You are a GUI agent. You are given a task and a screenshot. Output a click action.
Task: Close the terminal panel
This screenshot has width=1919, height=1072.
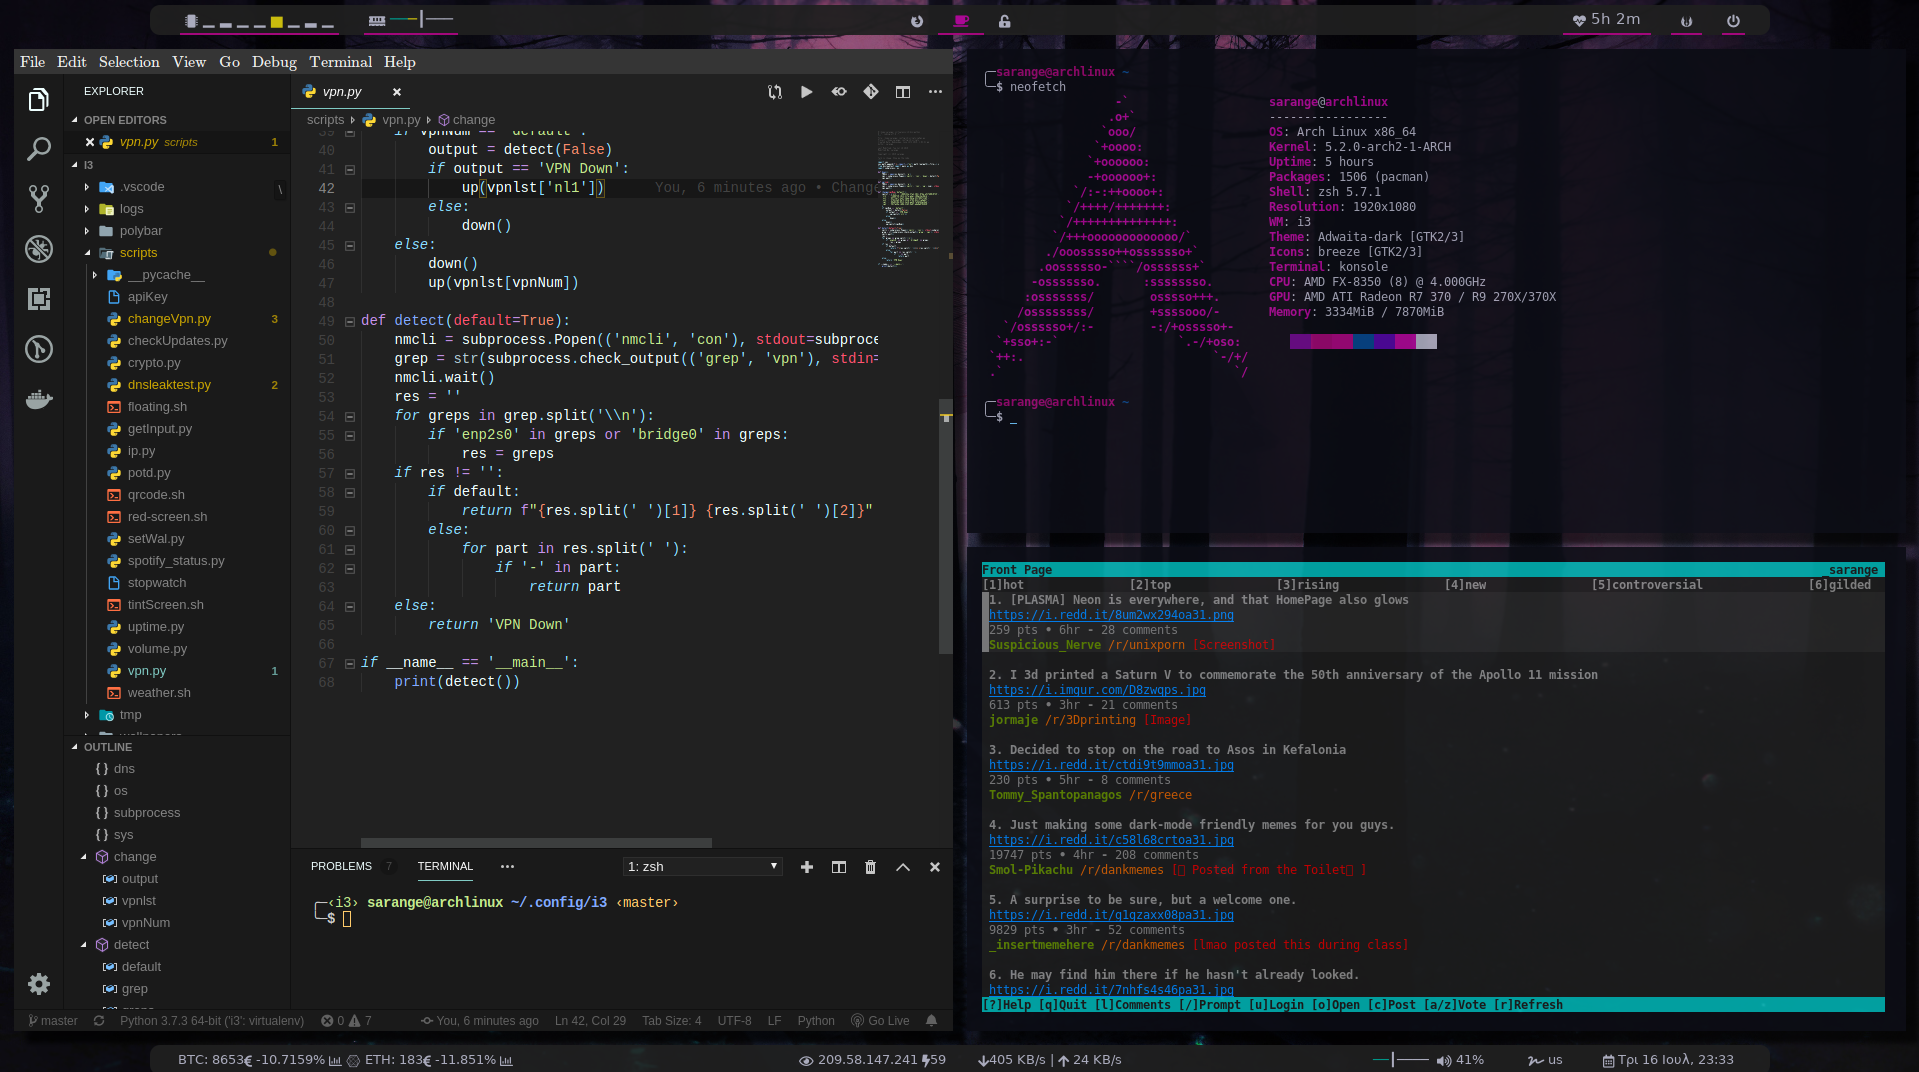[935, 867]
